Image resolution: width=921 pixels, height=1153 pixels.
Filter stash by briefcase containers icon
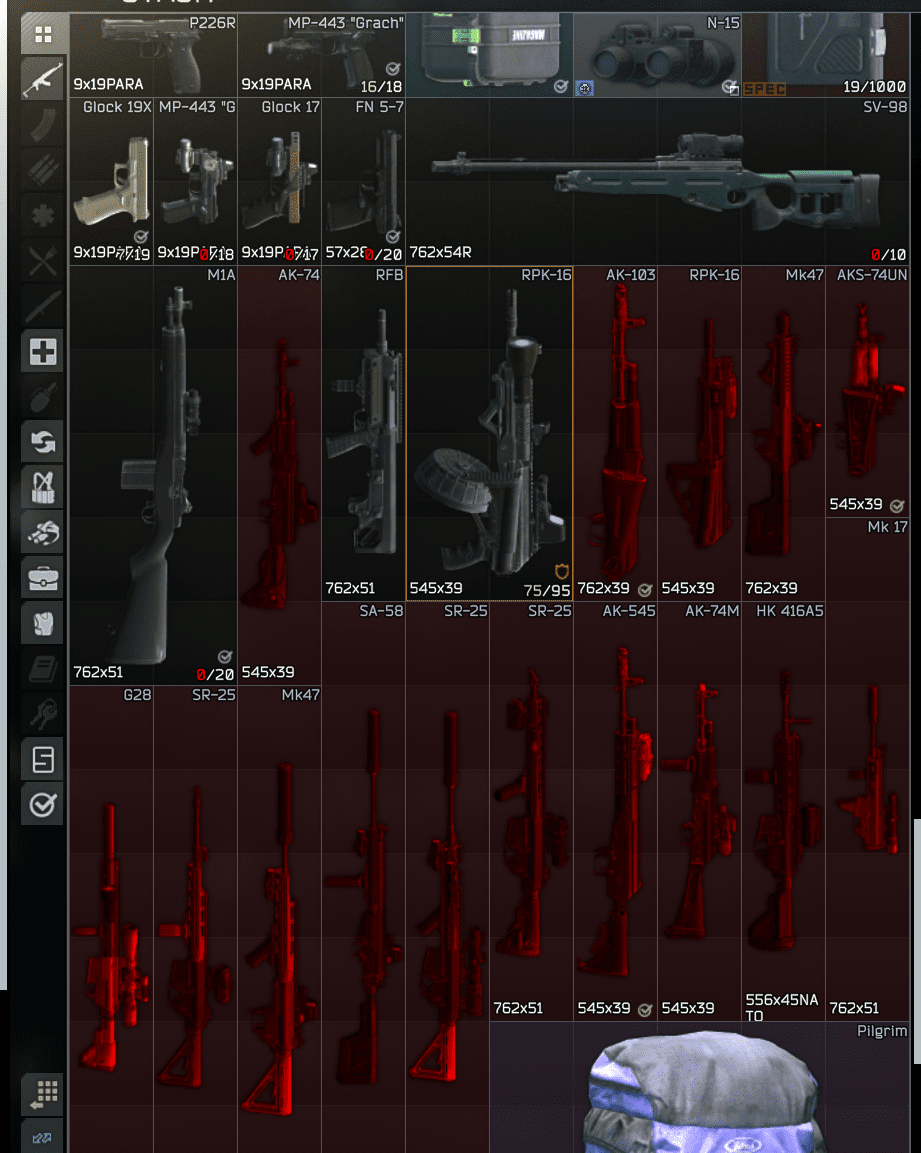coord(43,579)
